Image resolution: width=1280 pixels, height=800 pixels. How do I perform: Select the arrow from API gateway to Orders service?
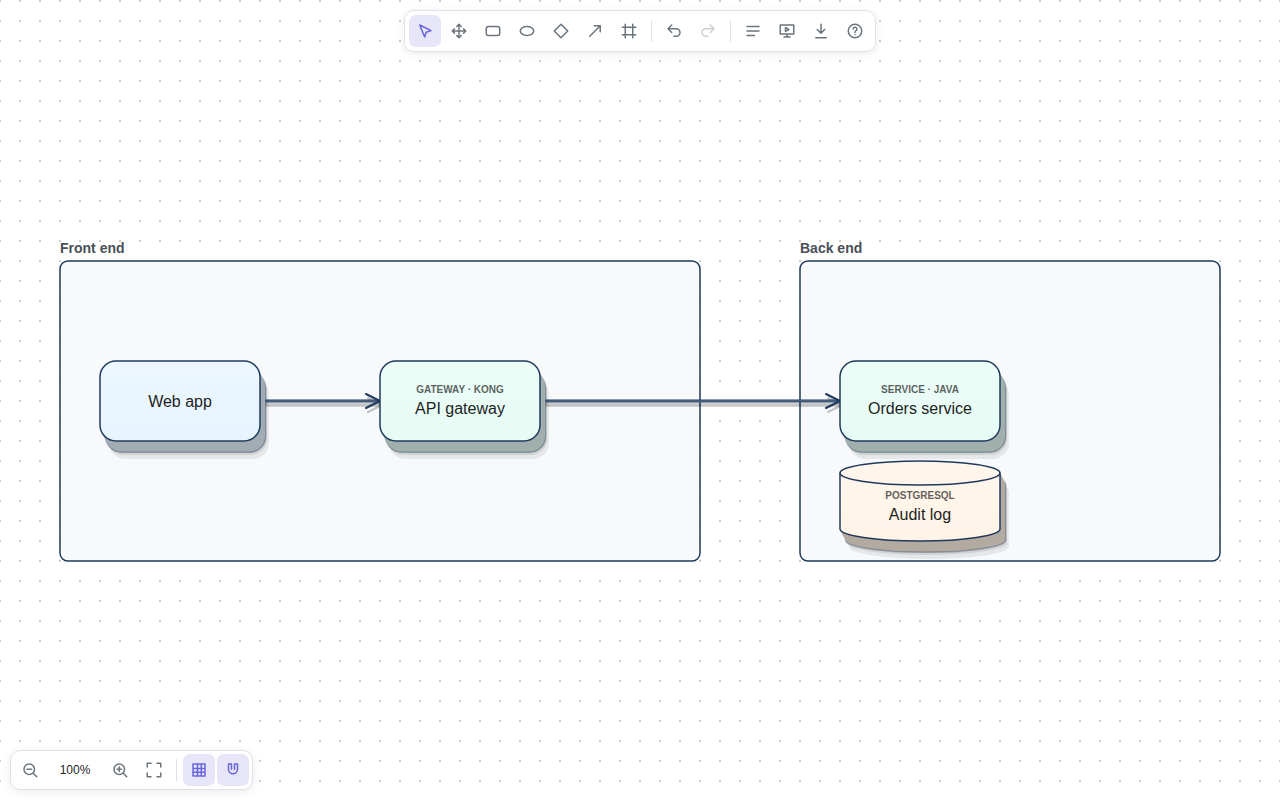[x=690, y=401]
